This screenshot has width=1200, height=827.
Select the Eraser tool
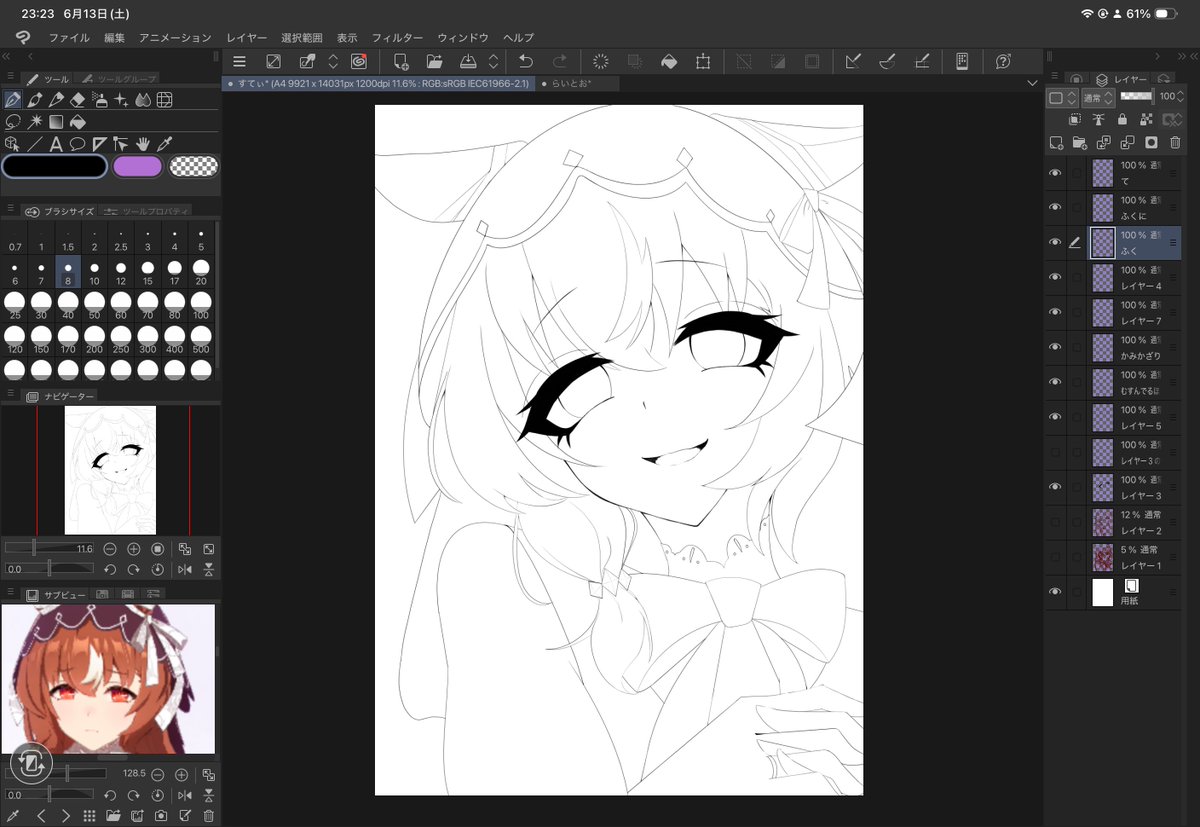[x=78, y=100]
